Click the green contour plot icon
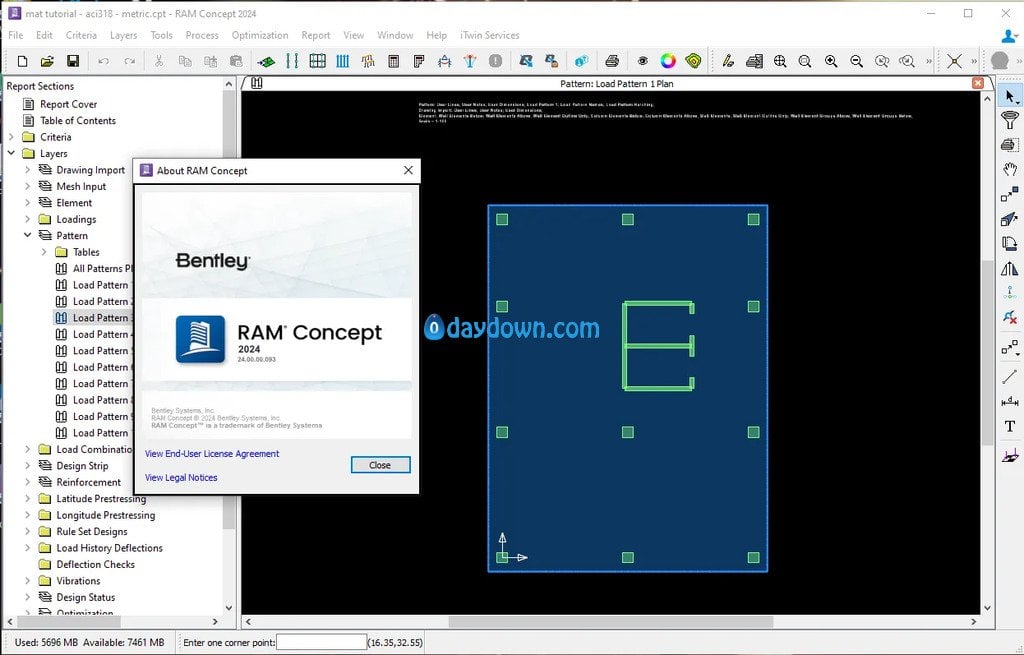 (694, 61)
